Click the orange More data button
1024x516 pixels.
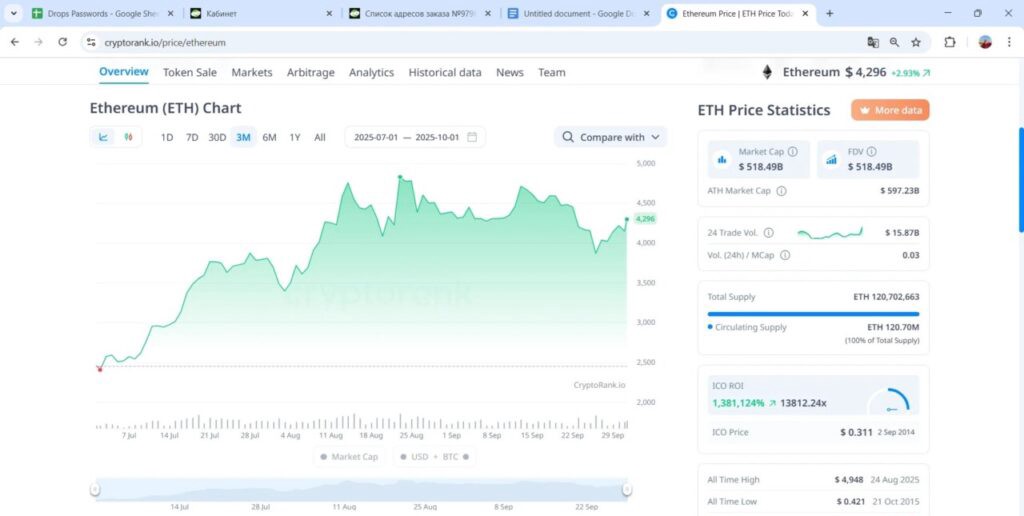890,110
